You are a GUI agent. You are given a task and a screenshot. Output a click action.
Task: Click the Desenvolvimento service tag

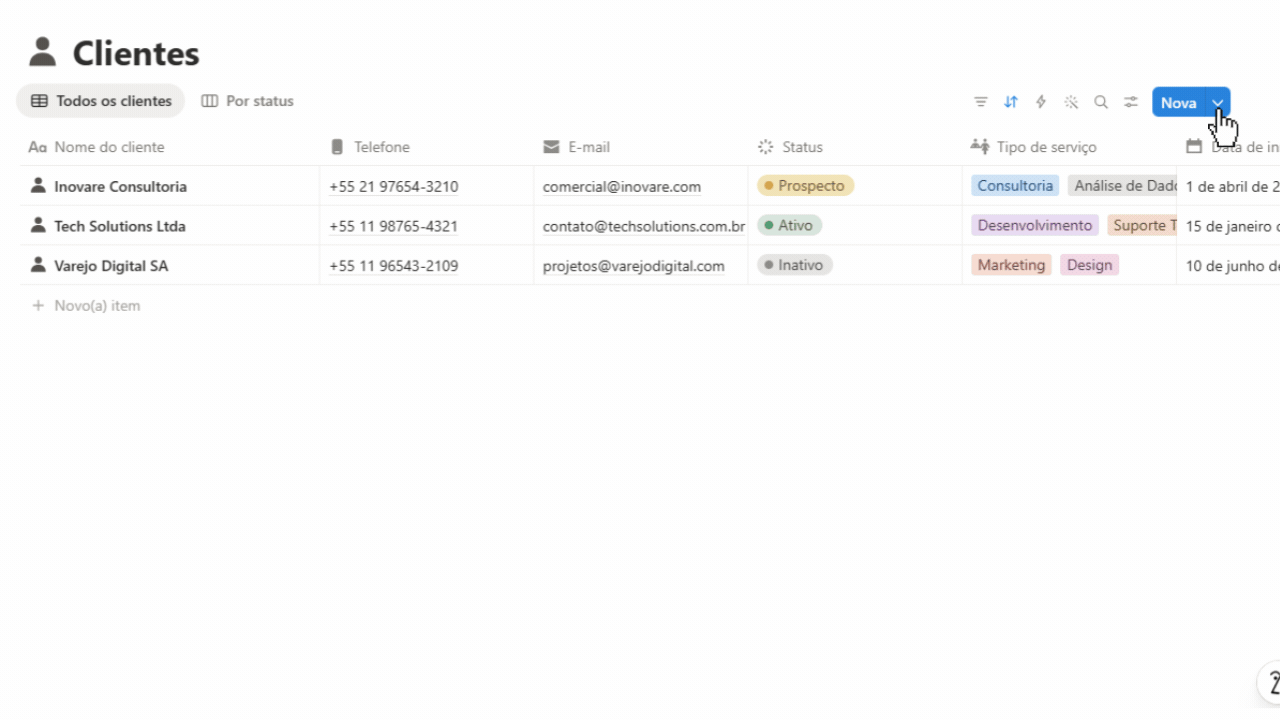tap(1035, 225)
